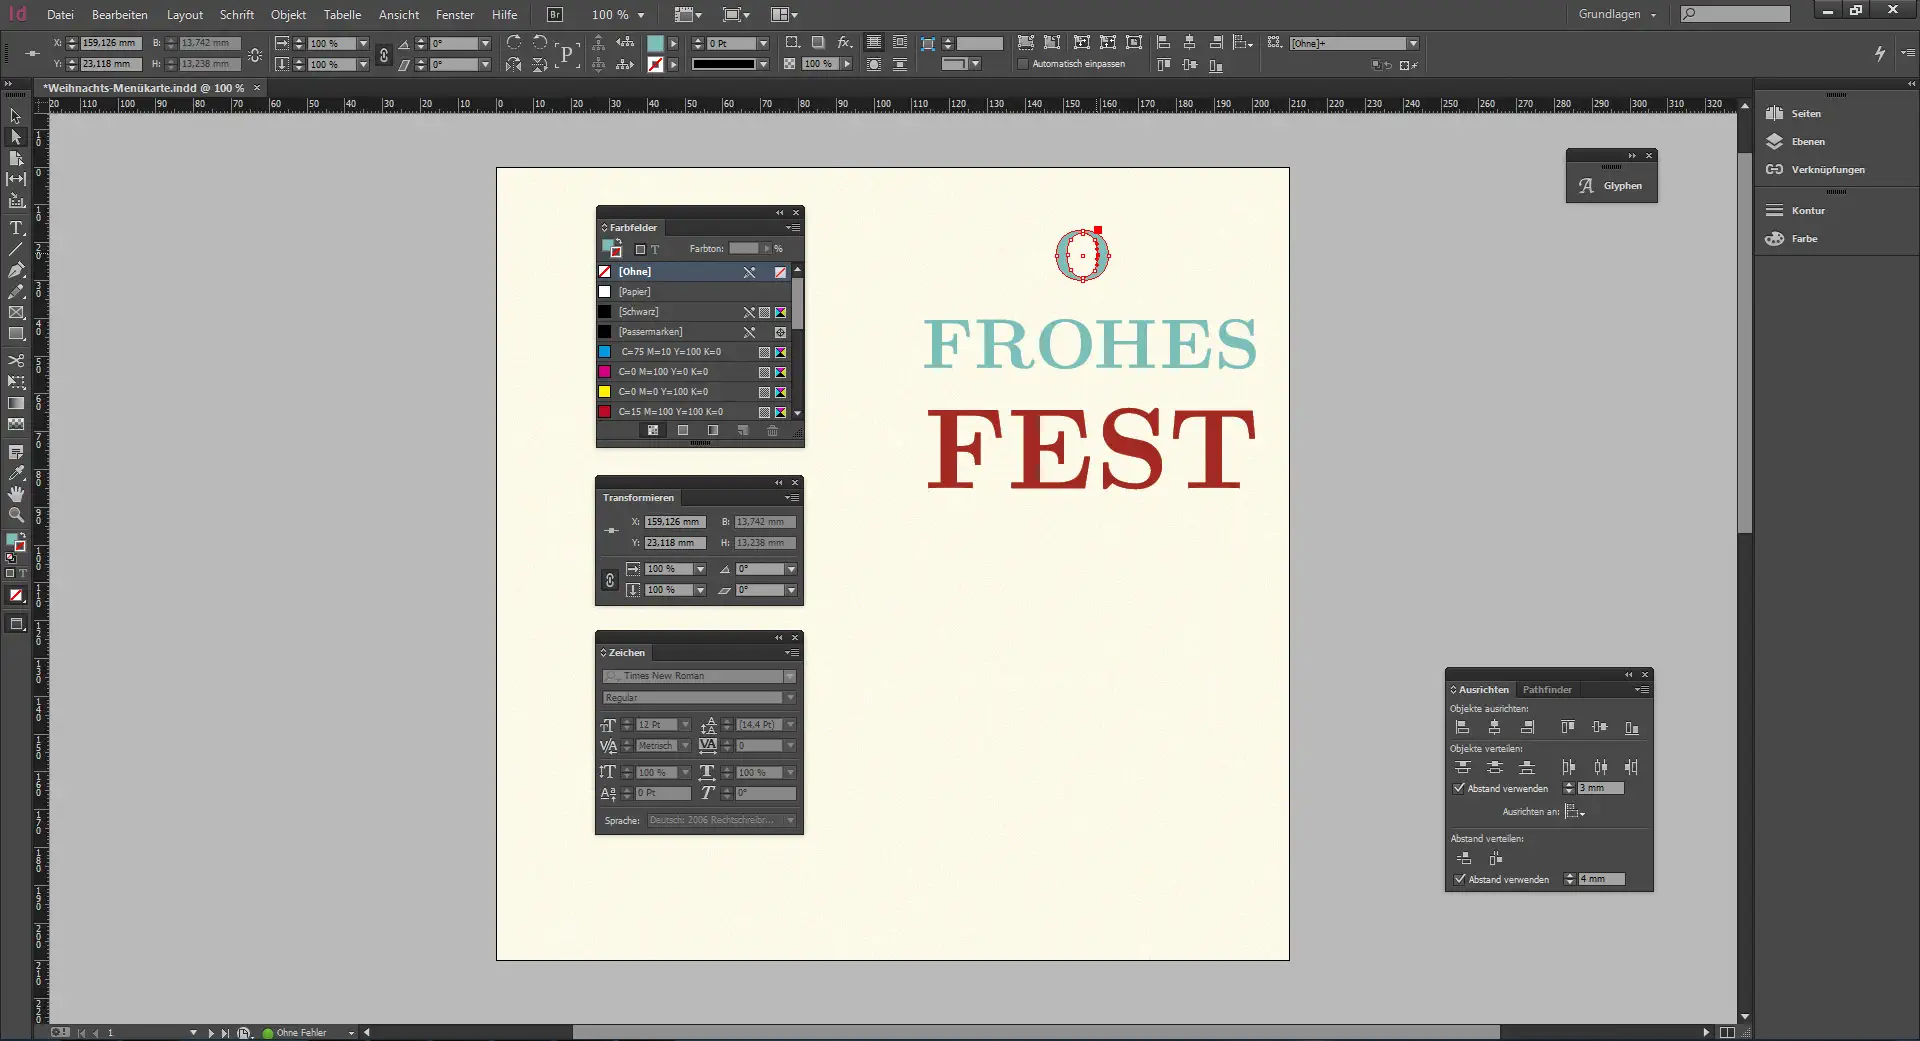Image resolution: width=1920 pixels, height=1041 pixels.
Task: Open the Grundlagen workspace dropdown
Action: (x=1617, y=14)
